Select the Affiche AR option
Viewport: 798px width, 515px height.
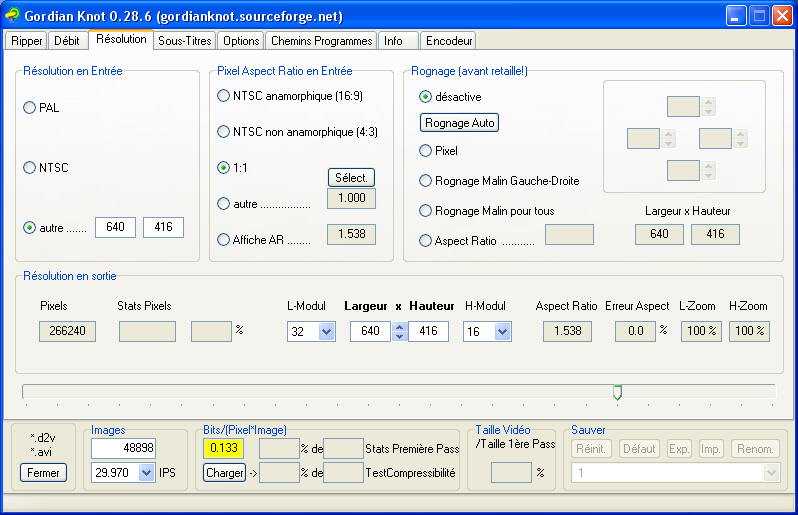264,240
